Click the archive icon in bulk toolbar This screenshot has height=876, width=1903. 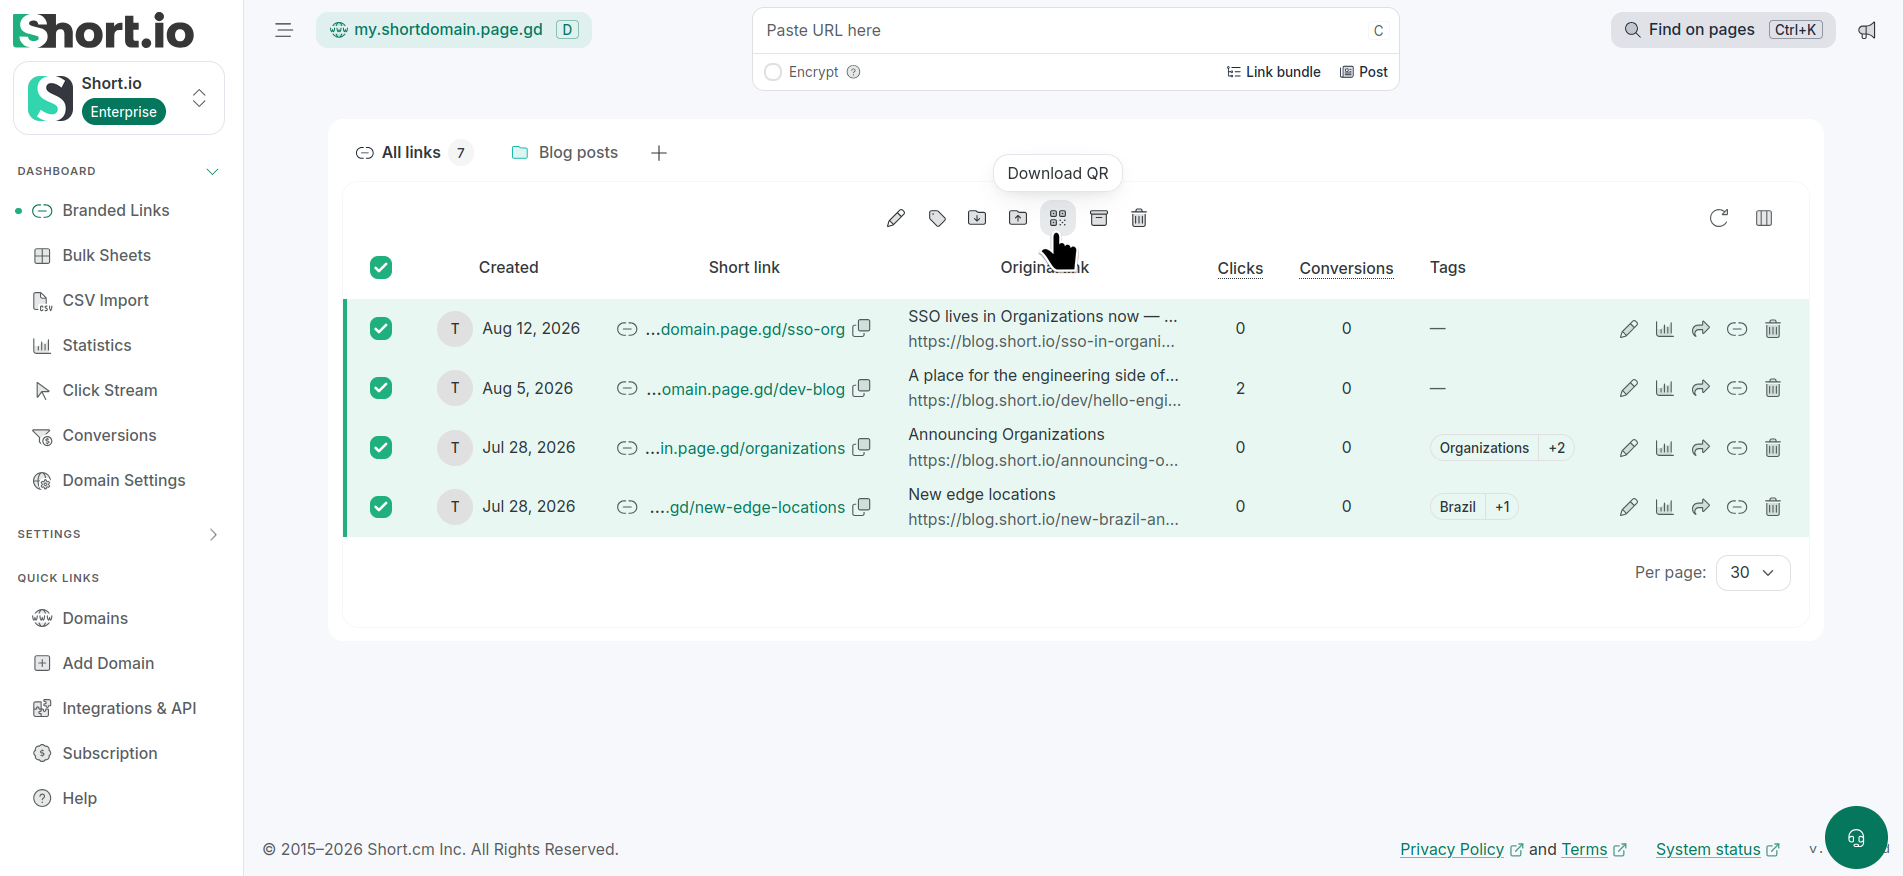[x=1099, y=218]
